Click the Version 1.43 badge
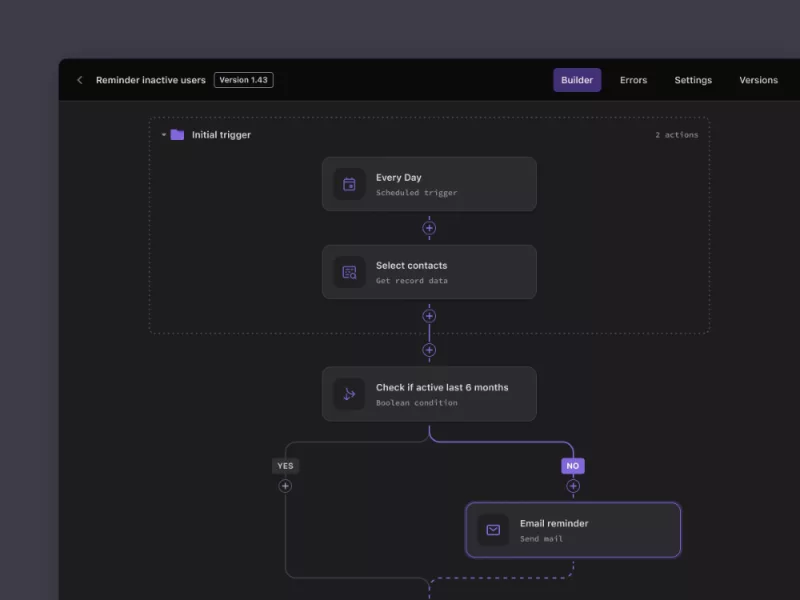Viewport: 800px width, 600px height. 243,79
